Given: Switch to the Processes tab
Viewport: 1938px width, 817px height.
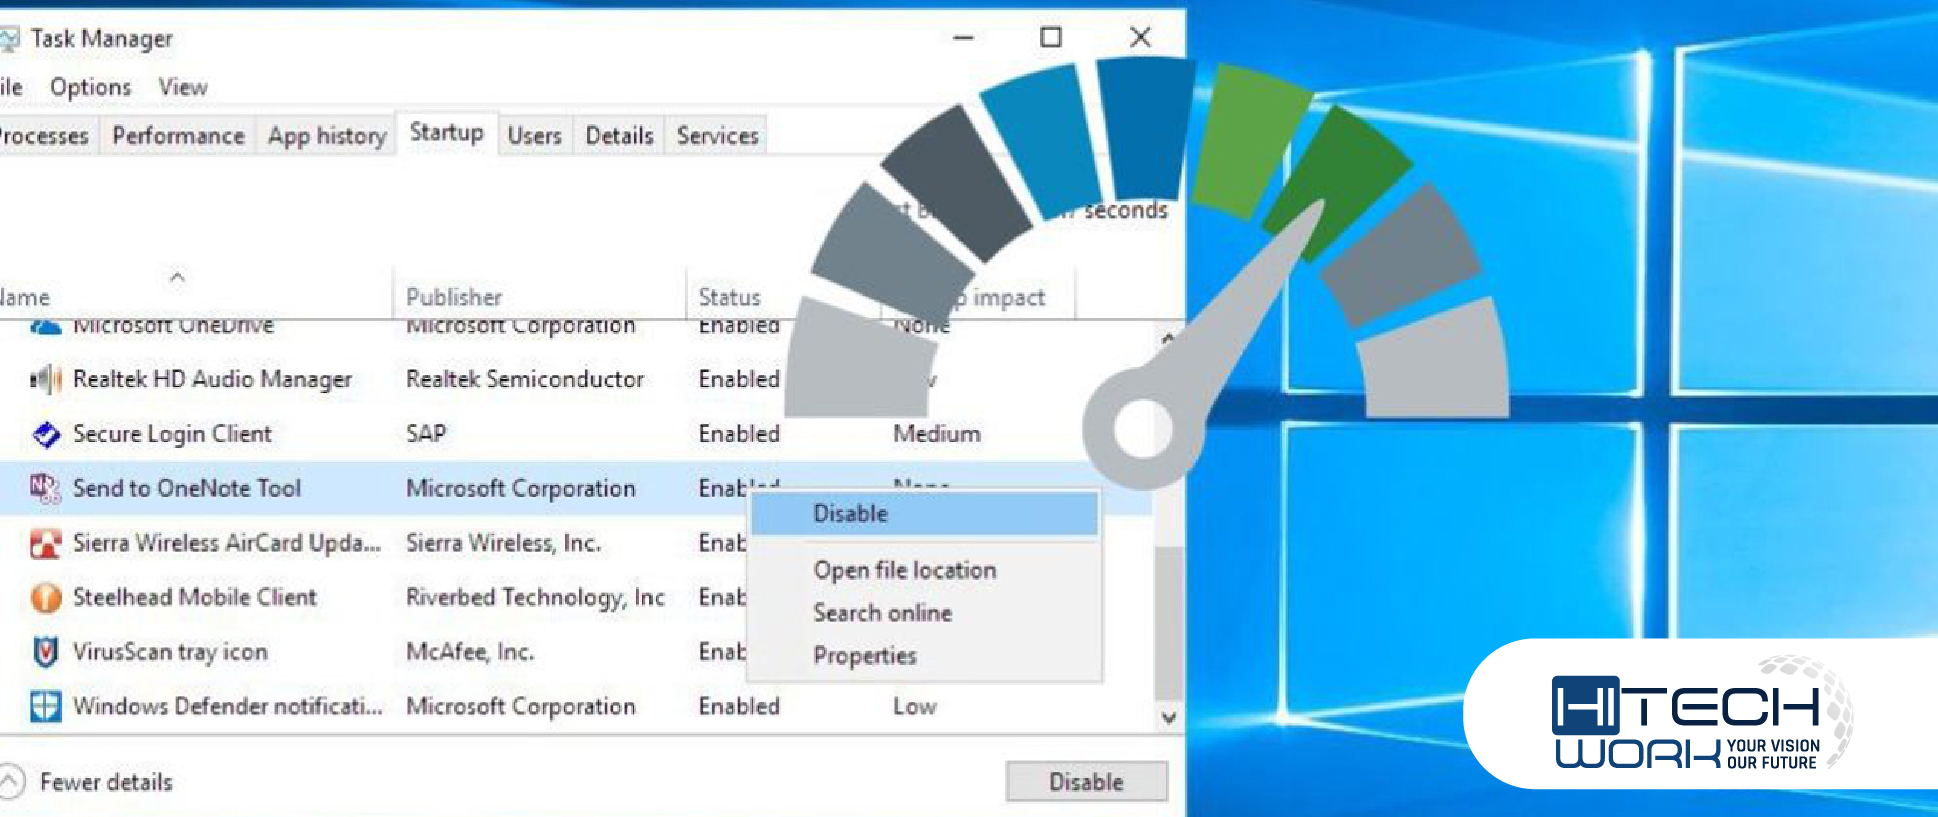Looking at the screenshot, I should [x=44, y=136].
